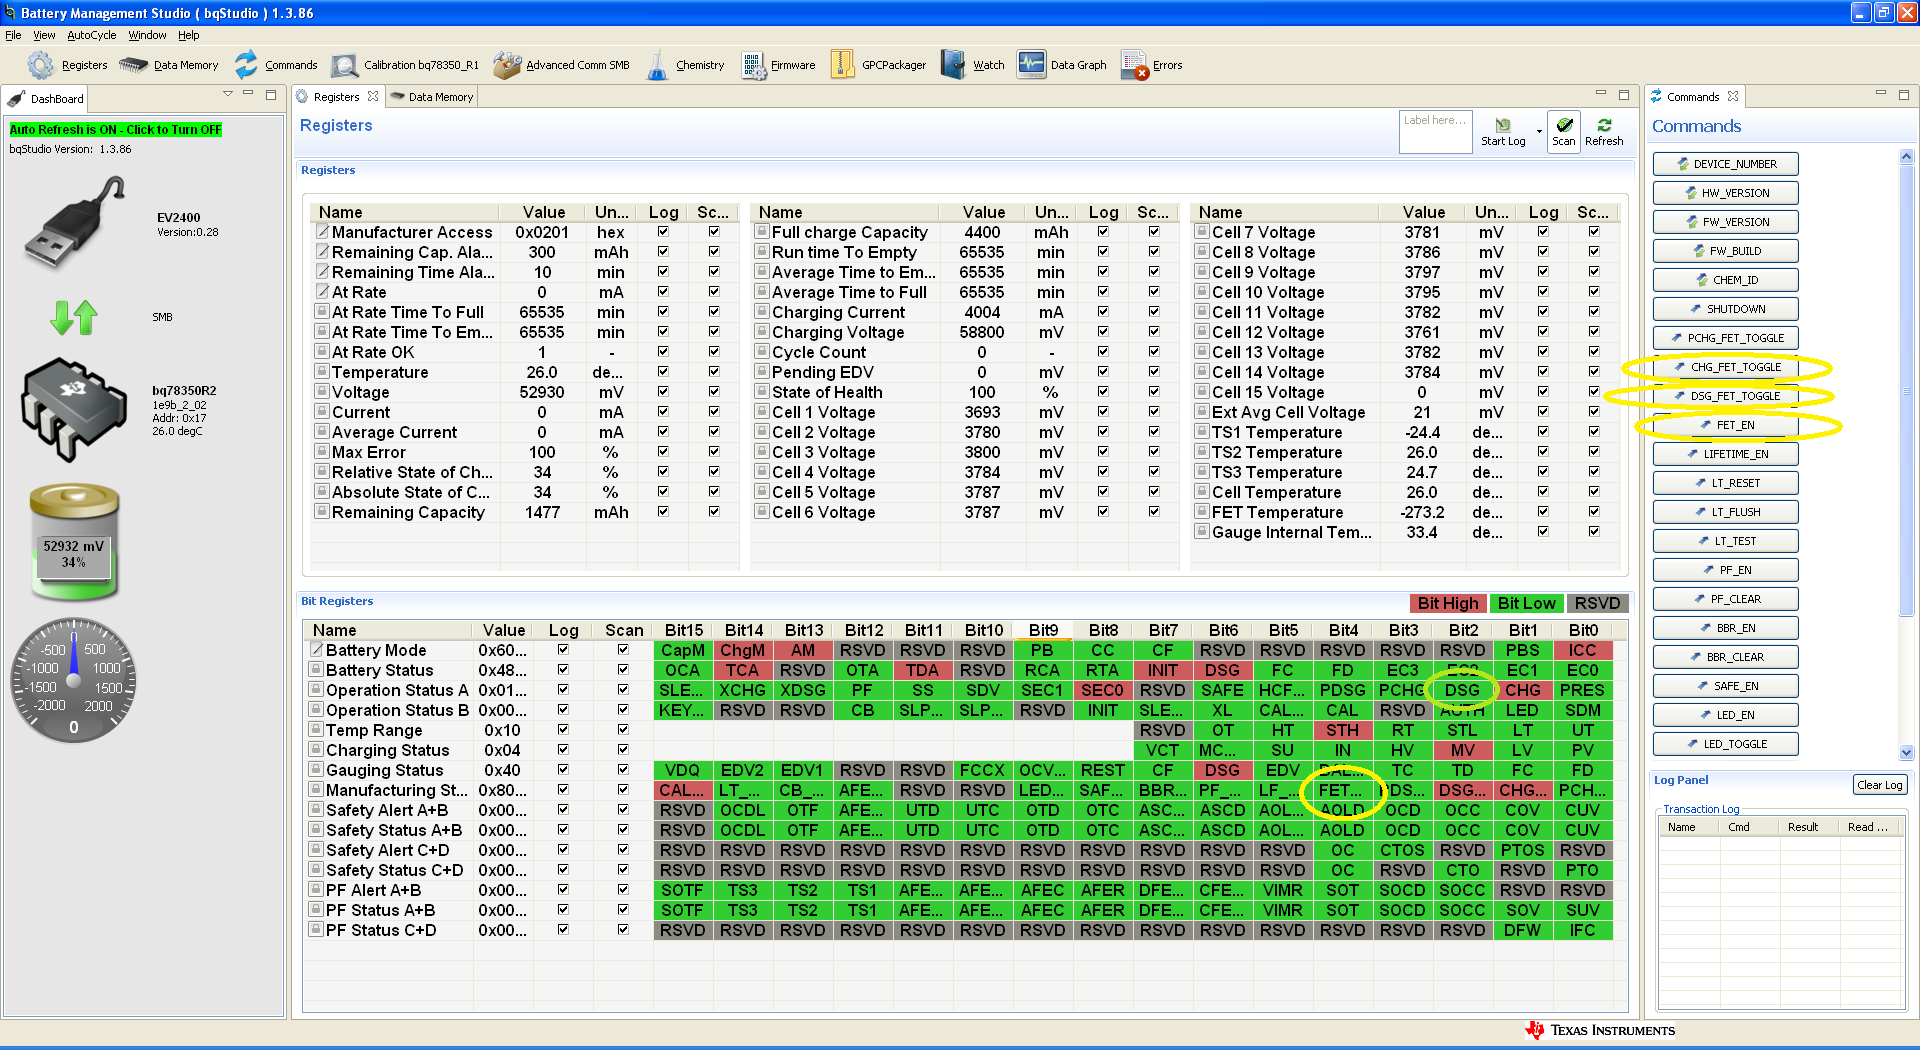This screenshot has height=1050, width=1920.
Task: Open the Help menu
Action: coord(188,35)
